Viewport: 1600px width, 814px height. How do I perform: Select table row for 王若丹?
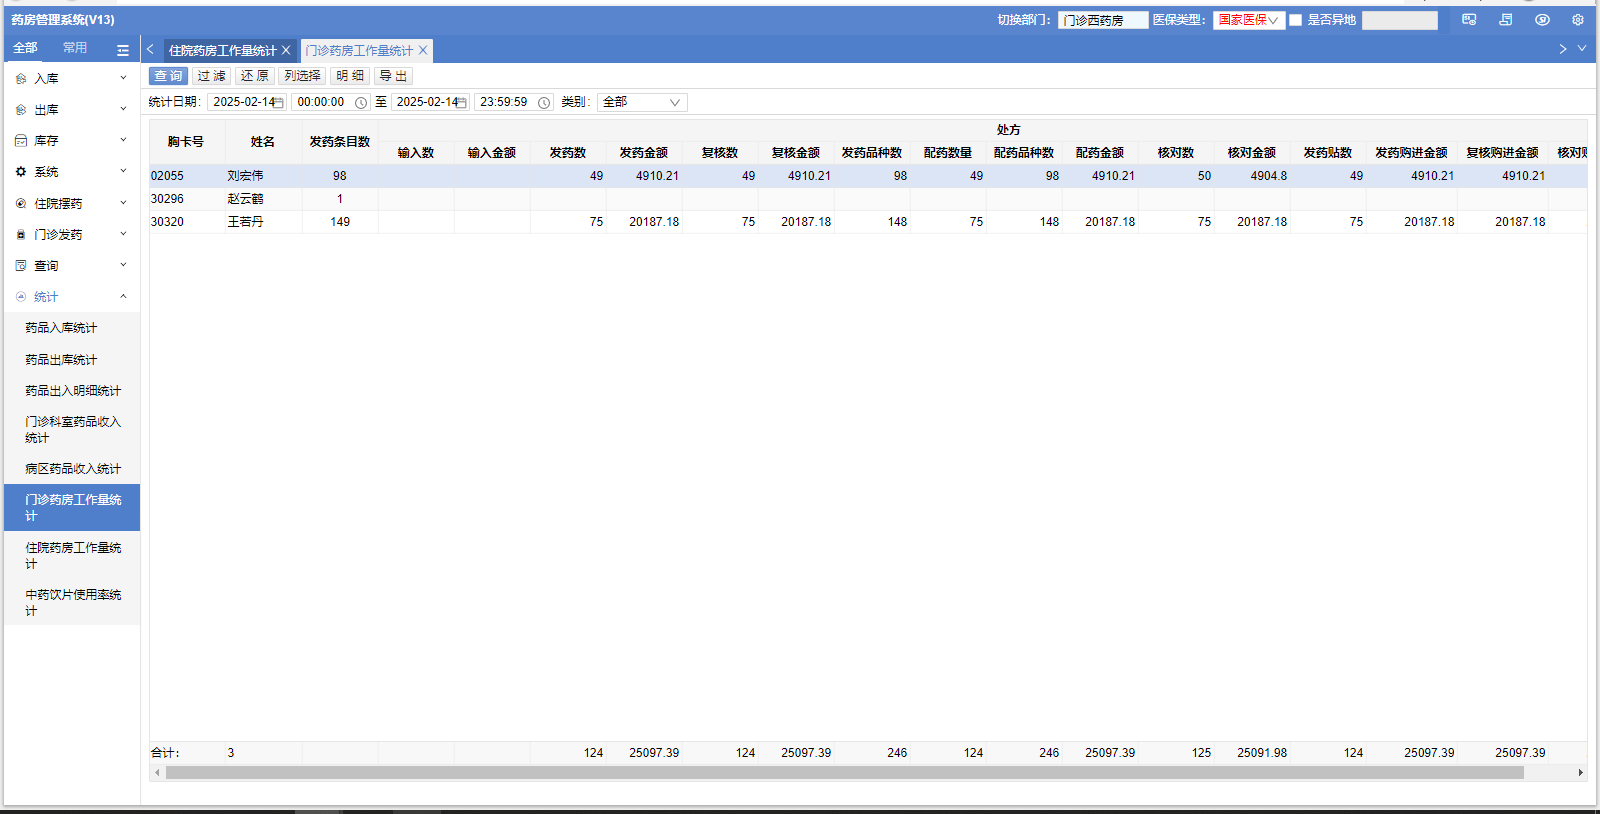coord(868,222)
